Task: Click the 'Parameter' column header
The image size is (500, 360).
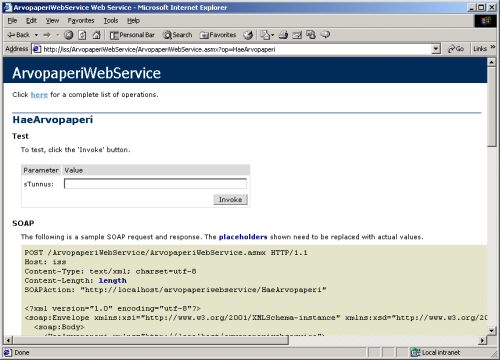Action: [x=41, y=170]
